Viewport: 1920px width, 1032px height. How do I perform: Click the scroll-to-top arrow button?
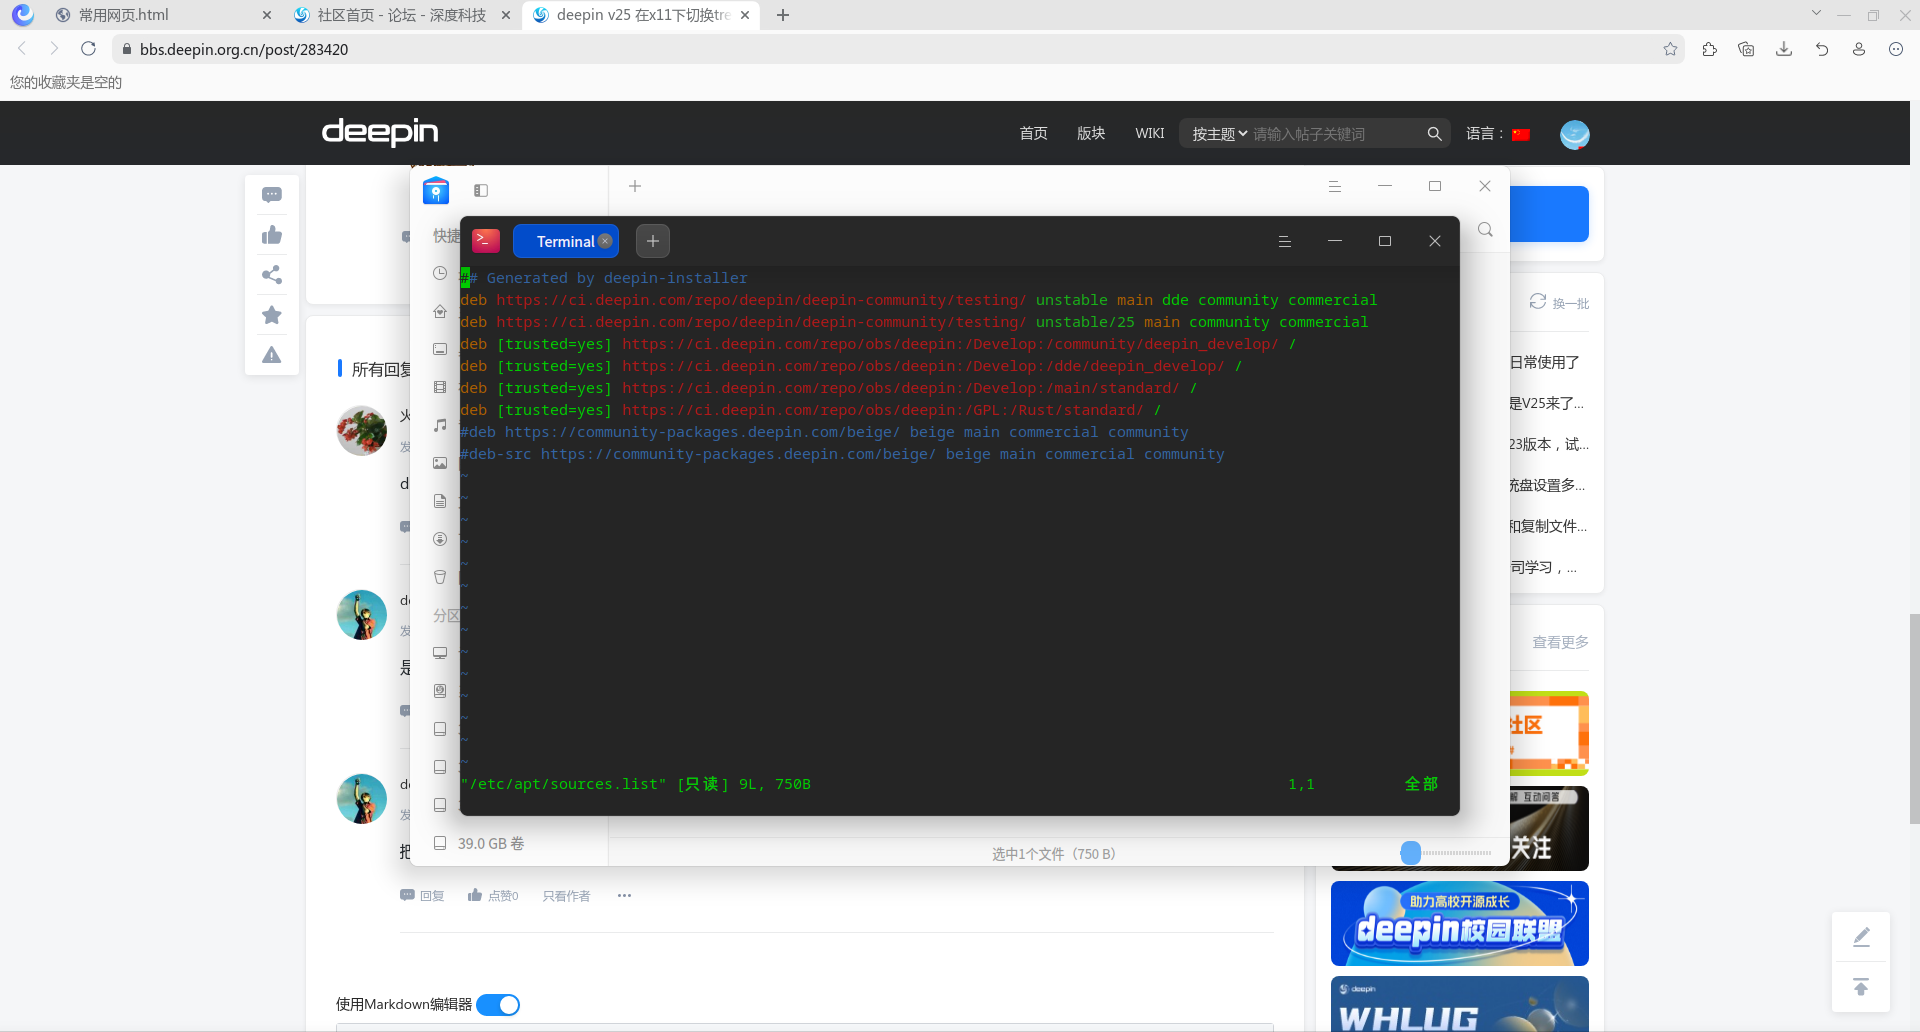[1861, 988]
